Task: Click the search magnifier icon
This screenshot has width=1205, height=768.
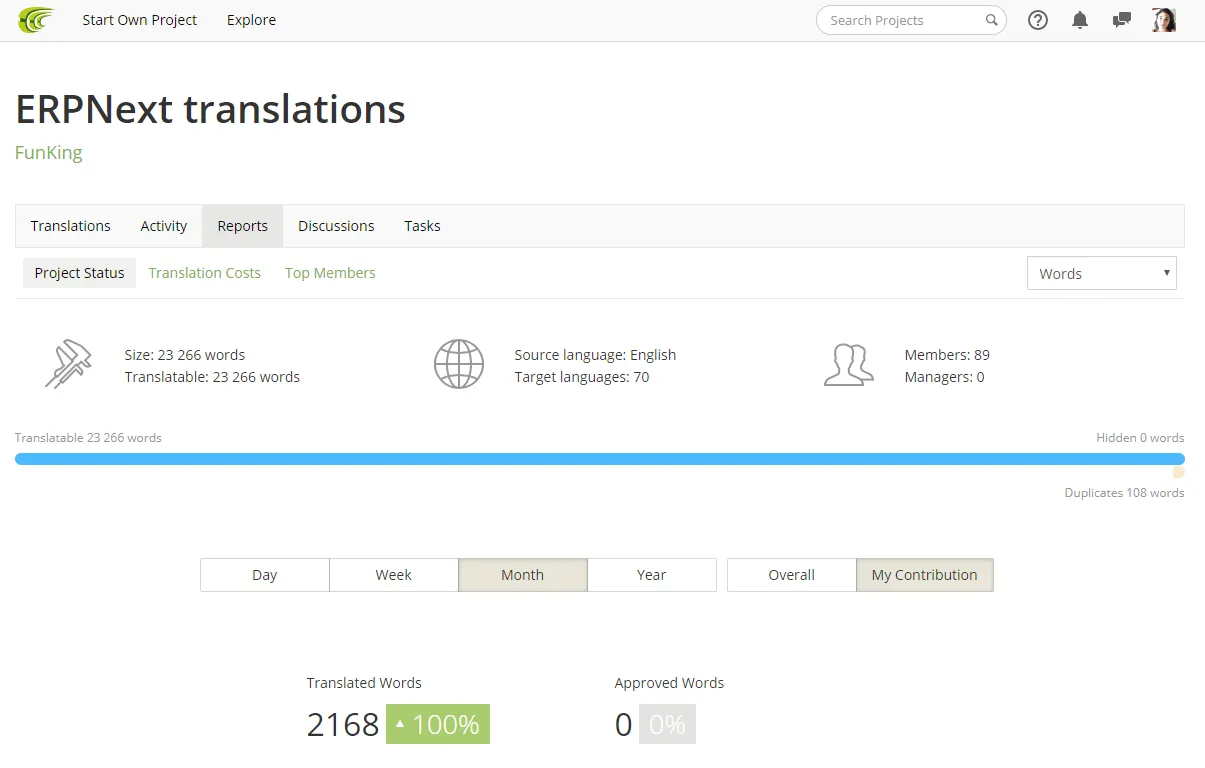Action: coord(992,20)
